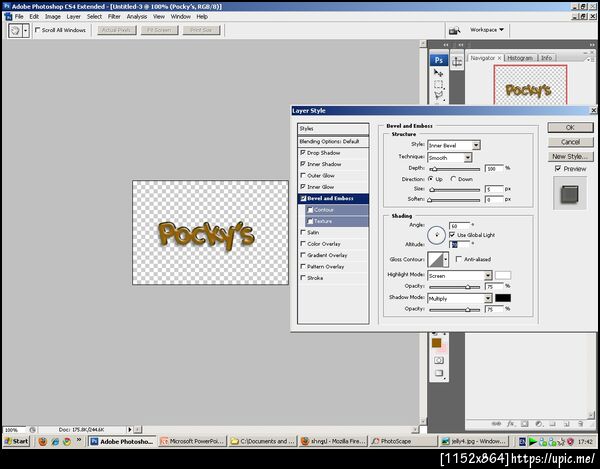Open the Gloss Contour picker arrow
Screen dimensions: 600x469
click(x=445, y=259)
